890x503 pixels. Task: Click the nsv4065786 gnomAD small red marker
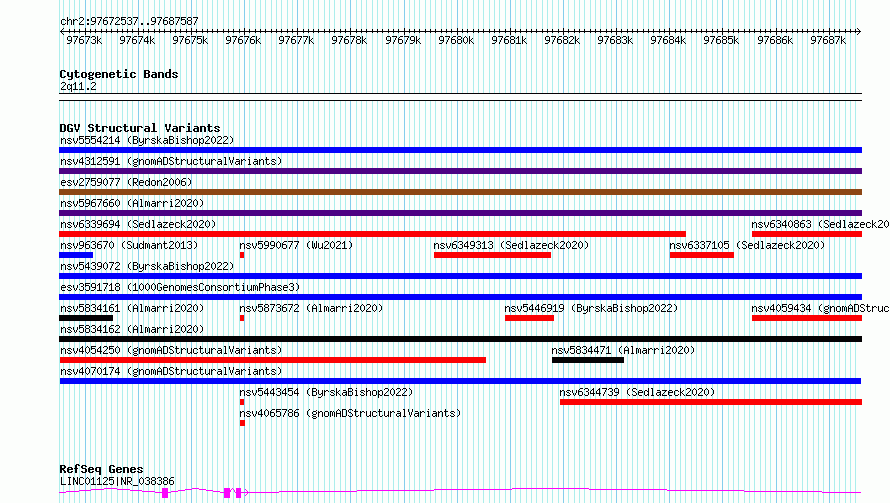pos(242,423)
